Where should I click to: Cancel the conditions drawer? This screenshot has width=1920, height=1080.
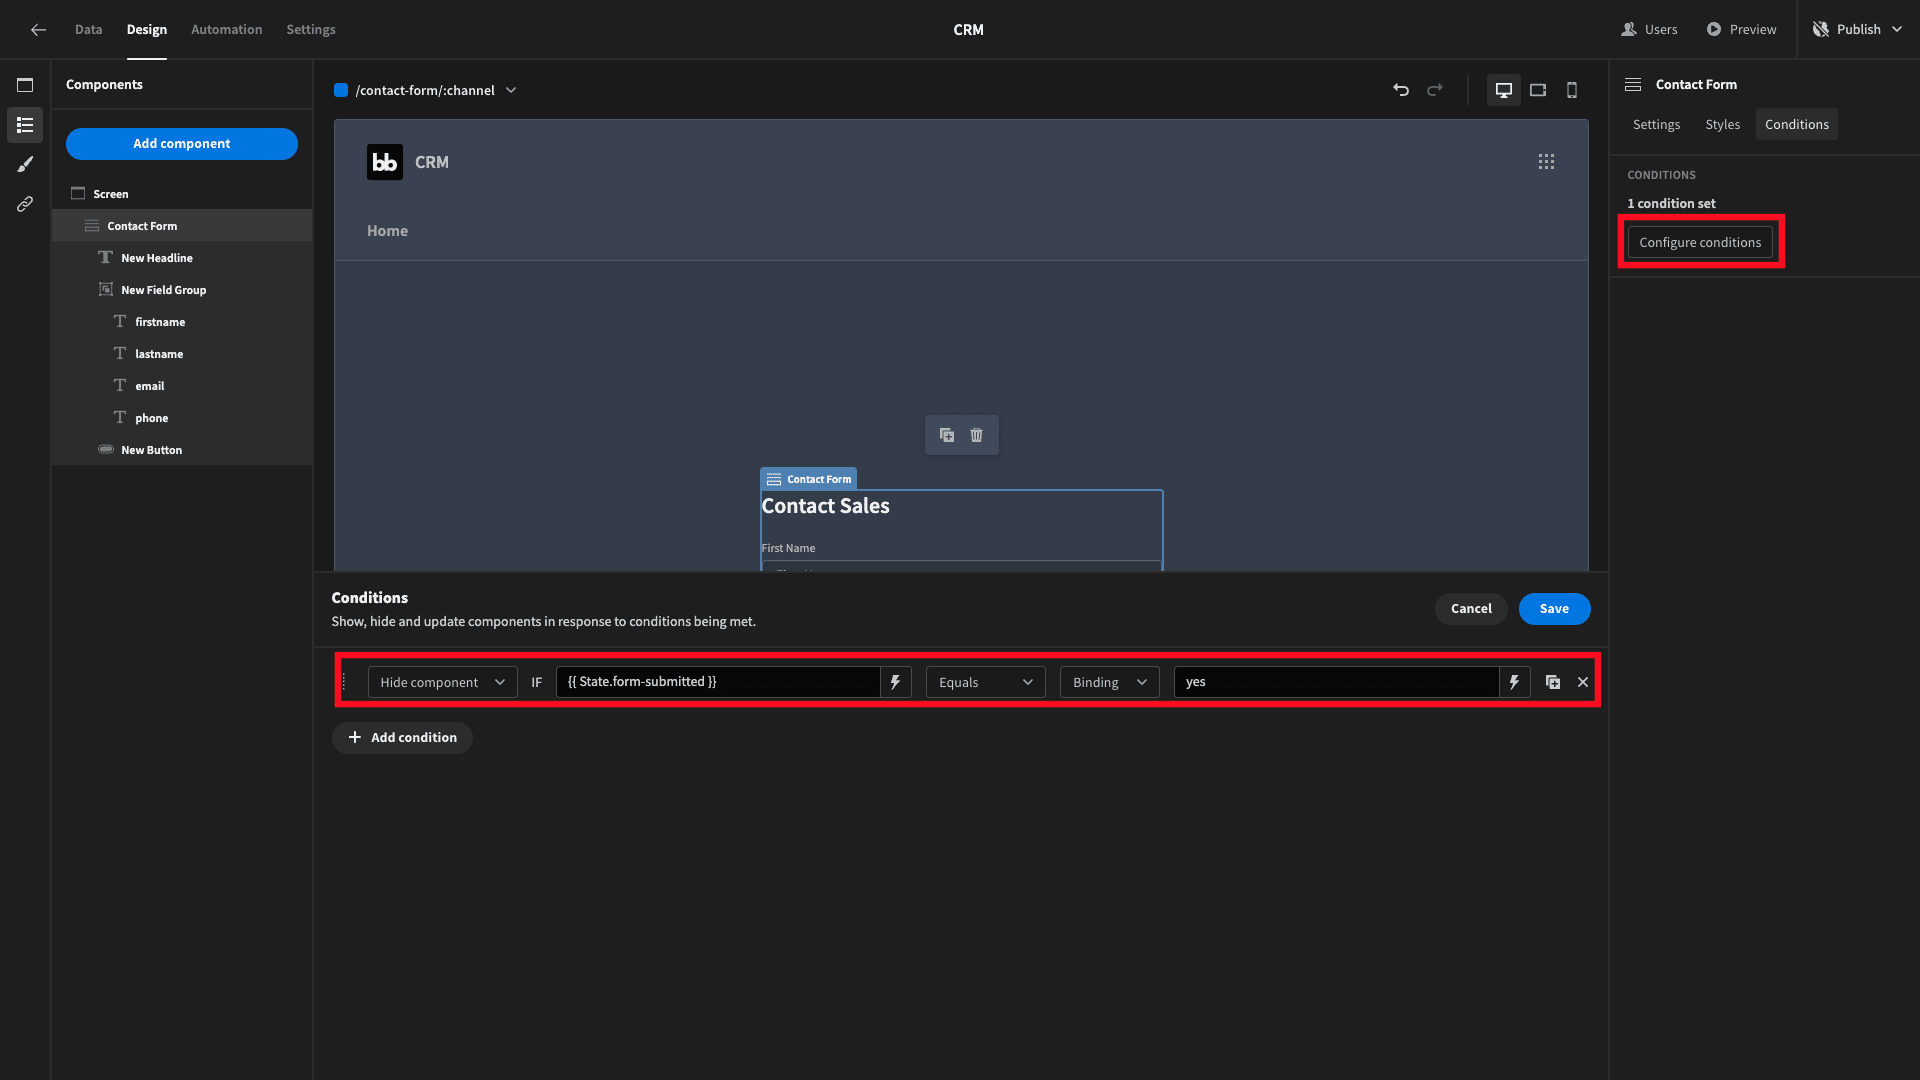[x=1471, y=609]
